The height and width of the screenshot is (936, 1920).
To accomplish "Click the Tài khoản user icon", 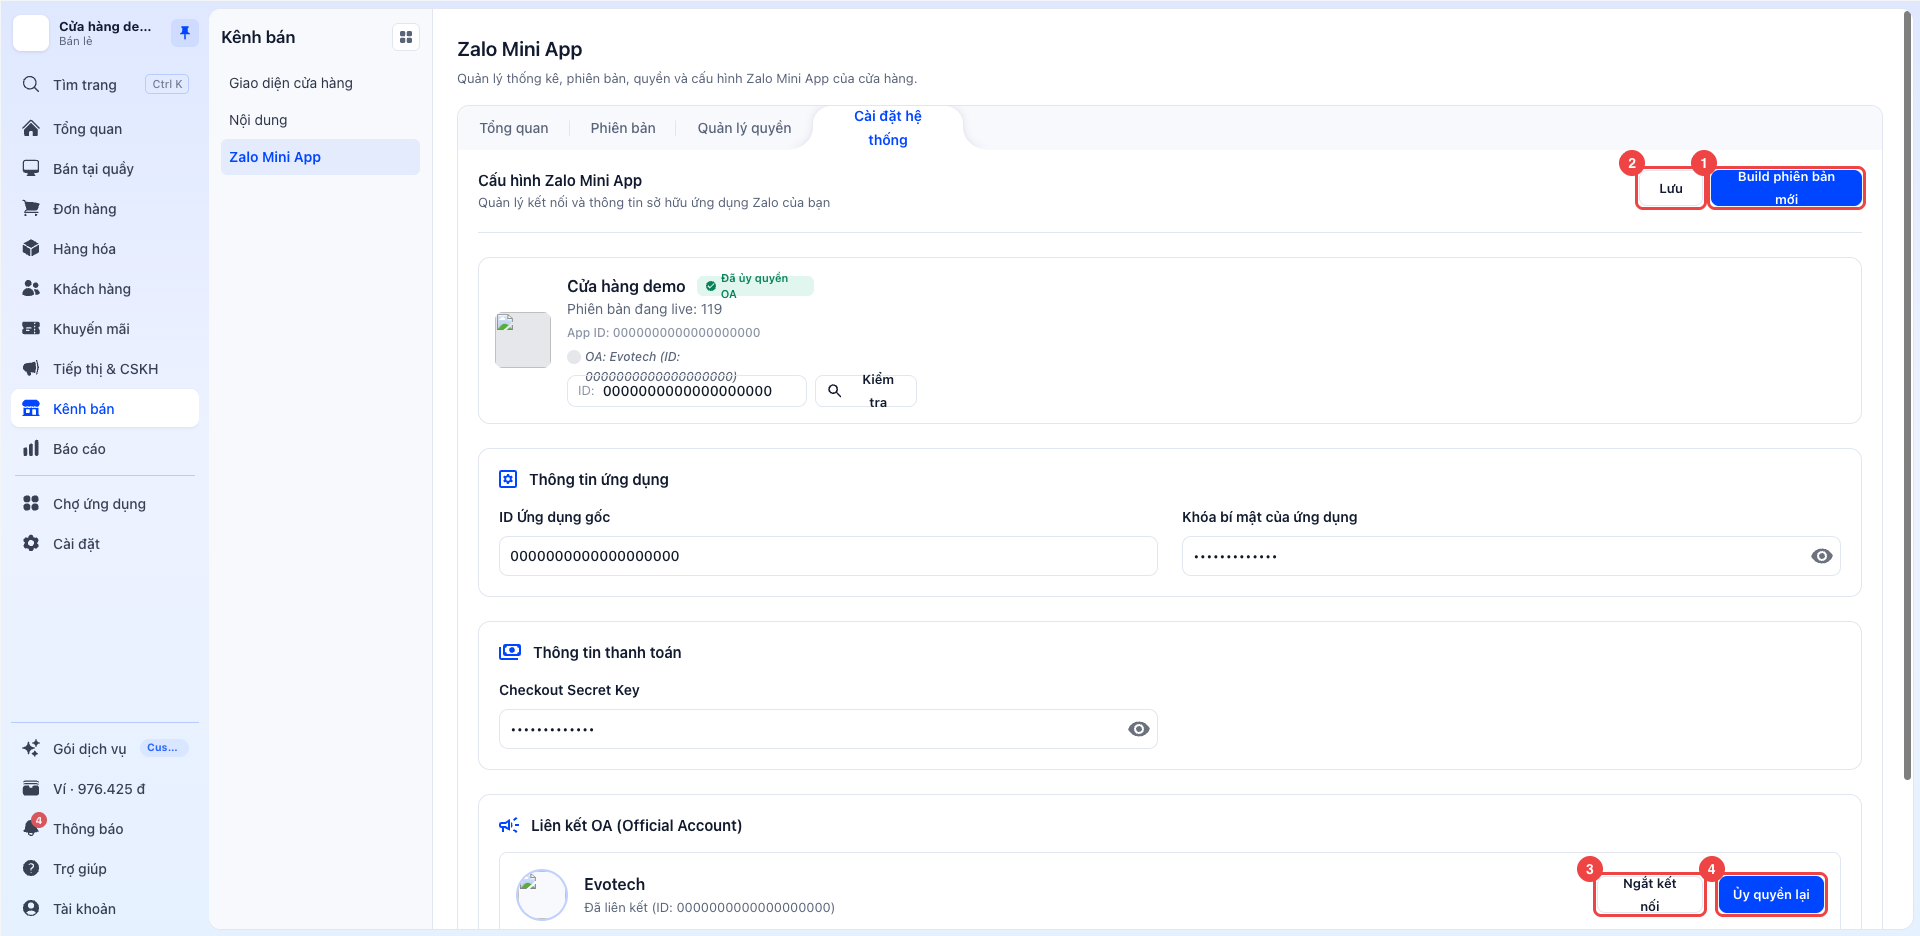I will (x=31, y=908).
